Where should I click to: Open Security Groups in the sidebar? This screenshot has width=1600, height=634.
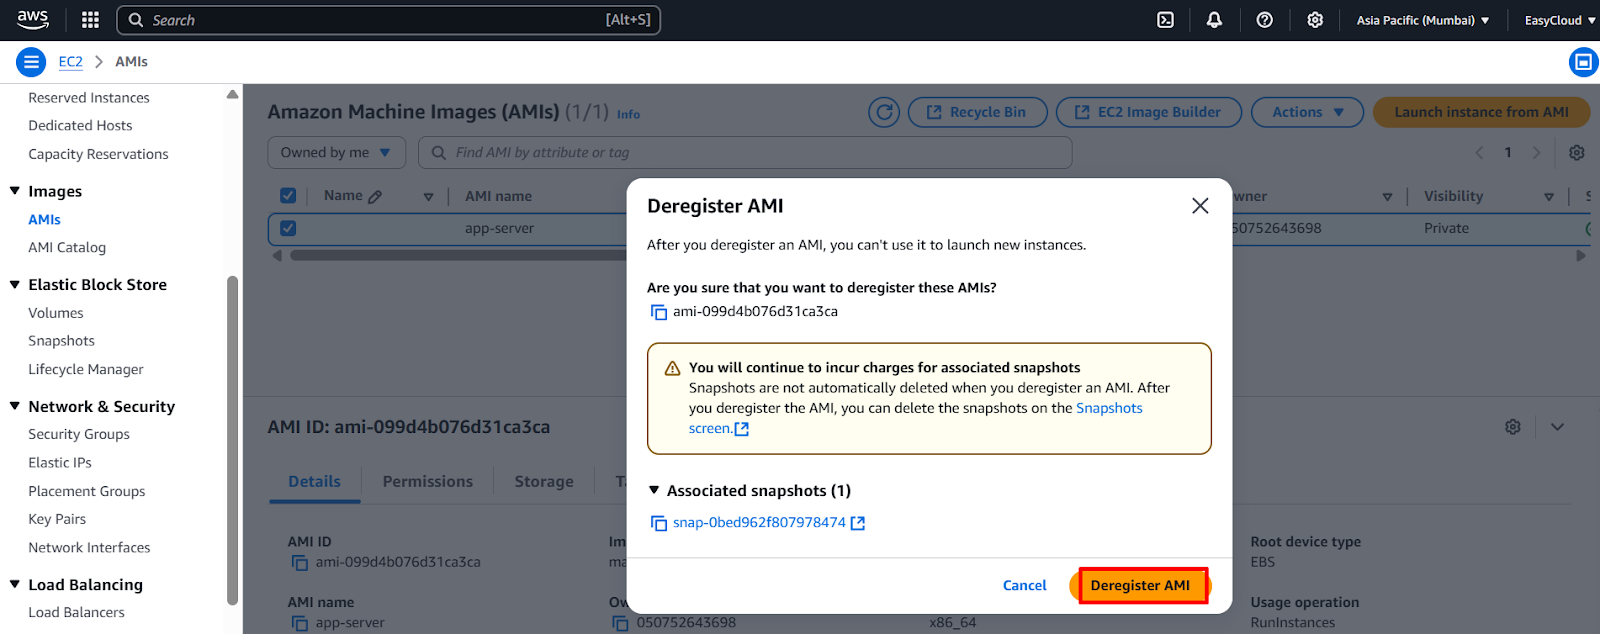tap(79, 435)
